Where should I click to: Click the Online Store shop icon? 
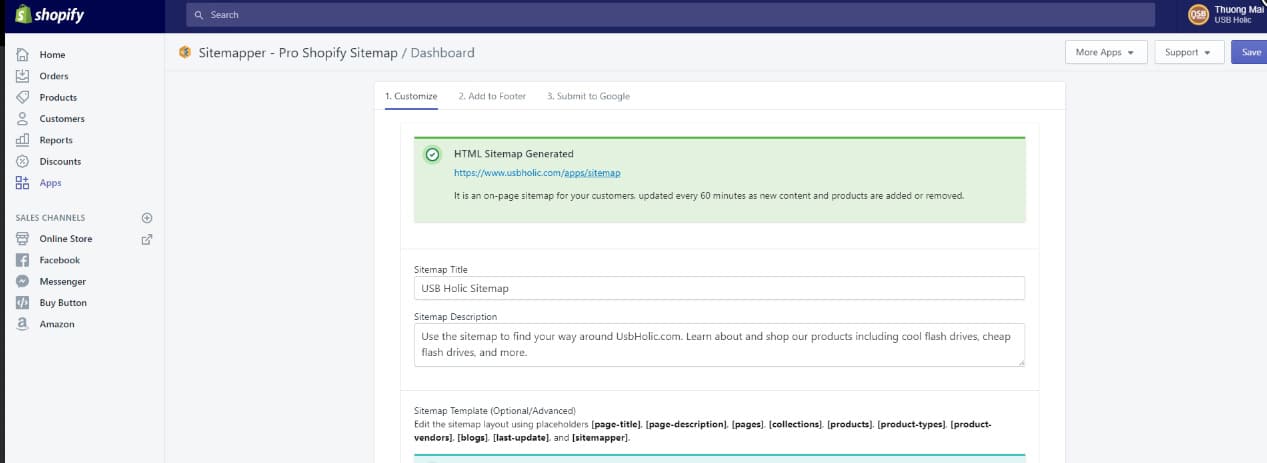pos(23,239)
